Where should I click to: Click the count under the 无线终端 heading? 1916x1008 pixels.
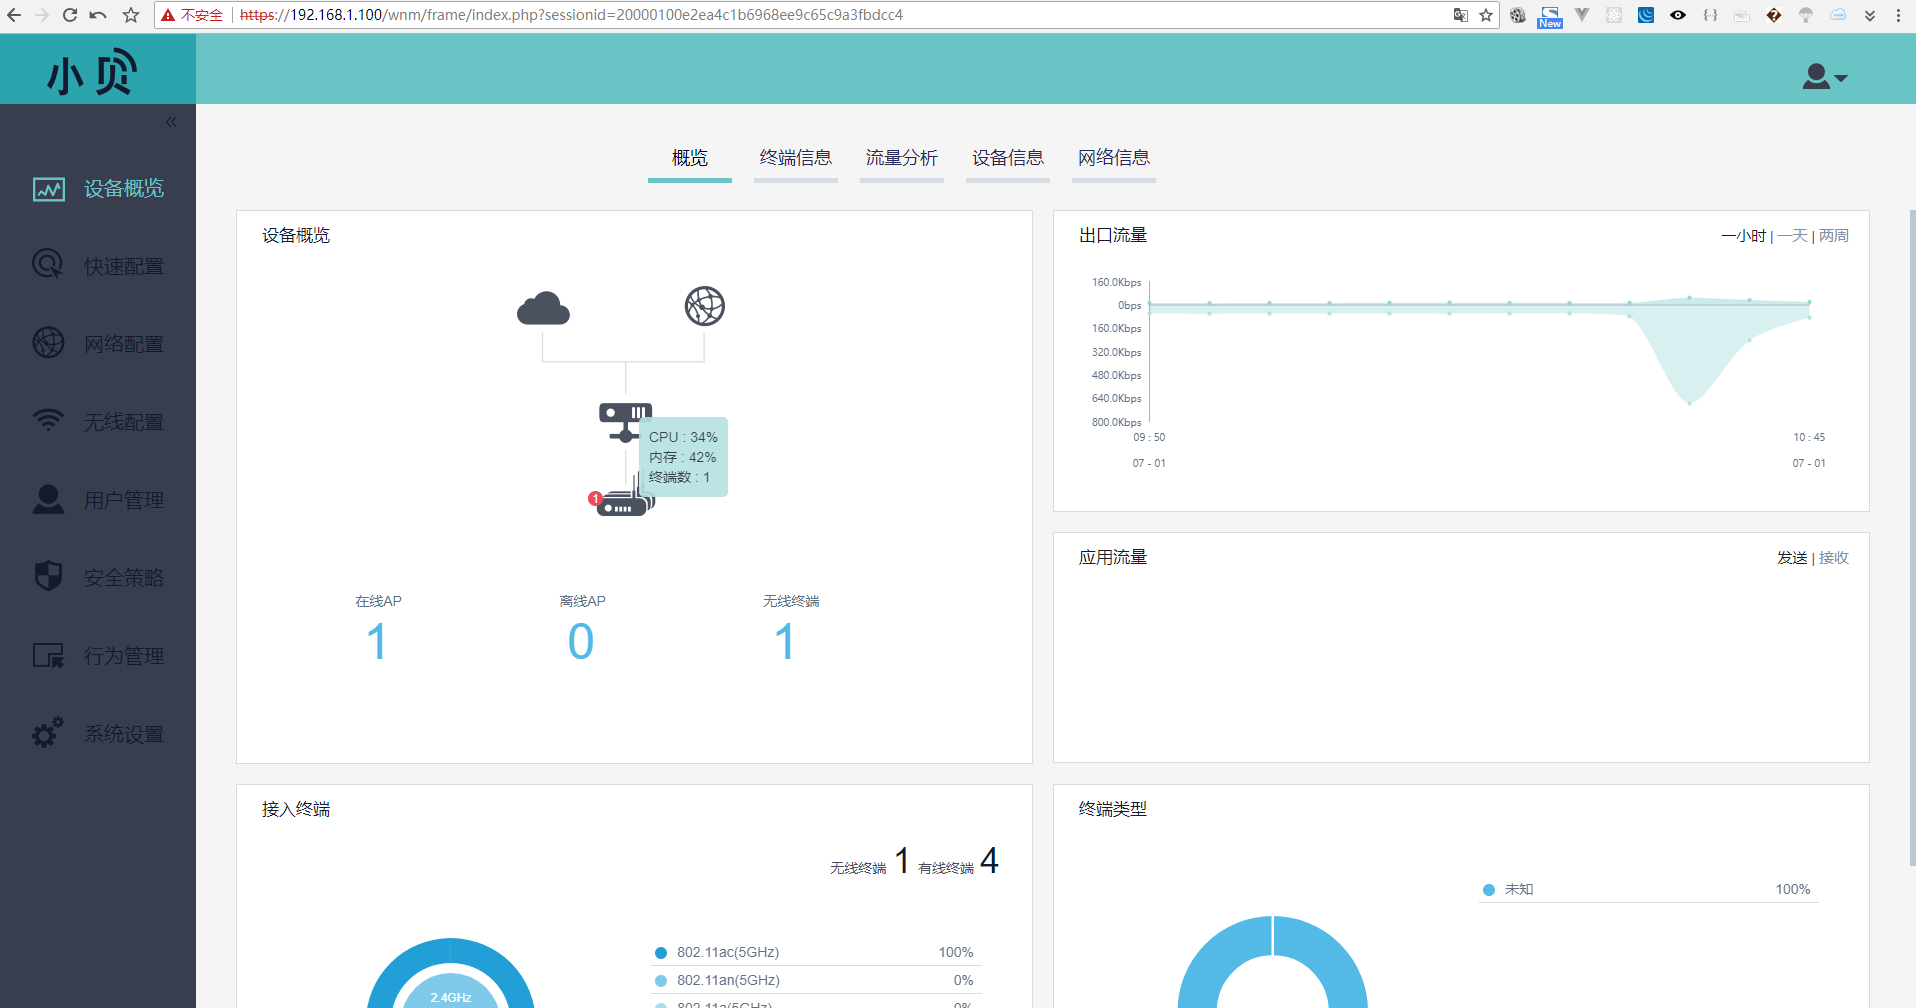785,641
